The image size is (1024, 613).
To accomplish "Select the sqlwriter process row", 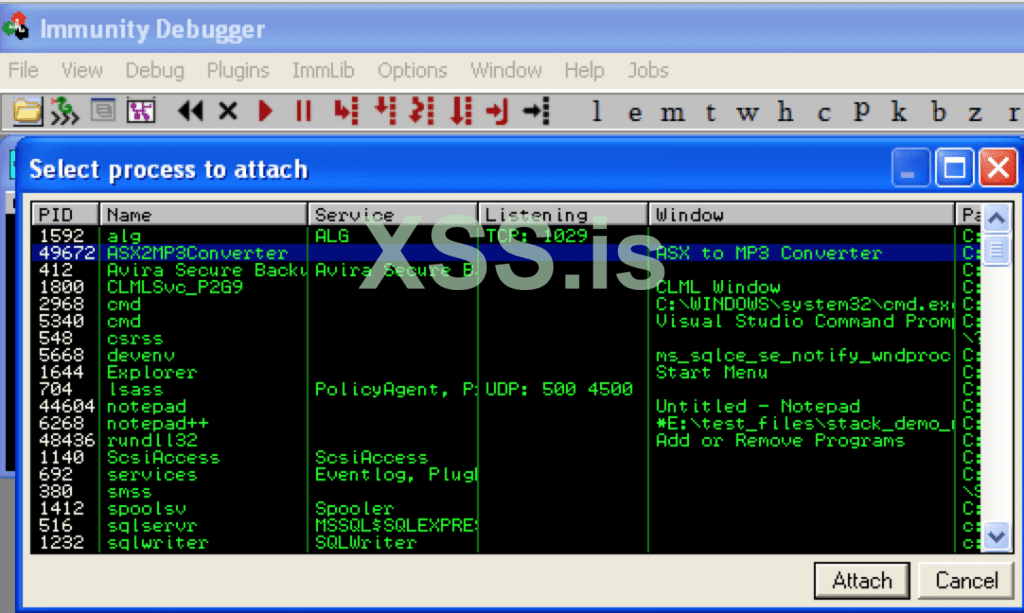I will pyautogui.click(x=506, y=541).
